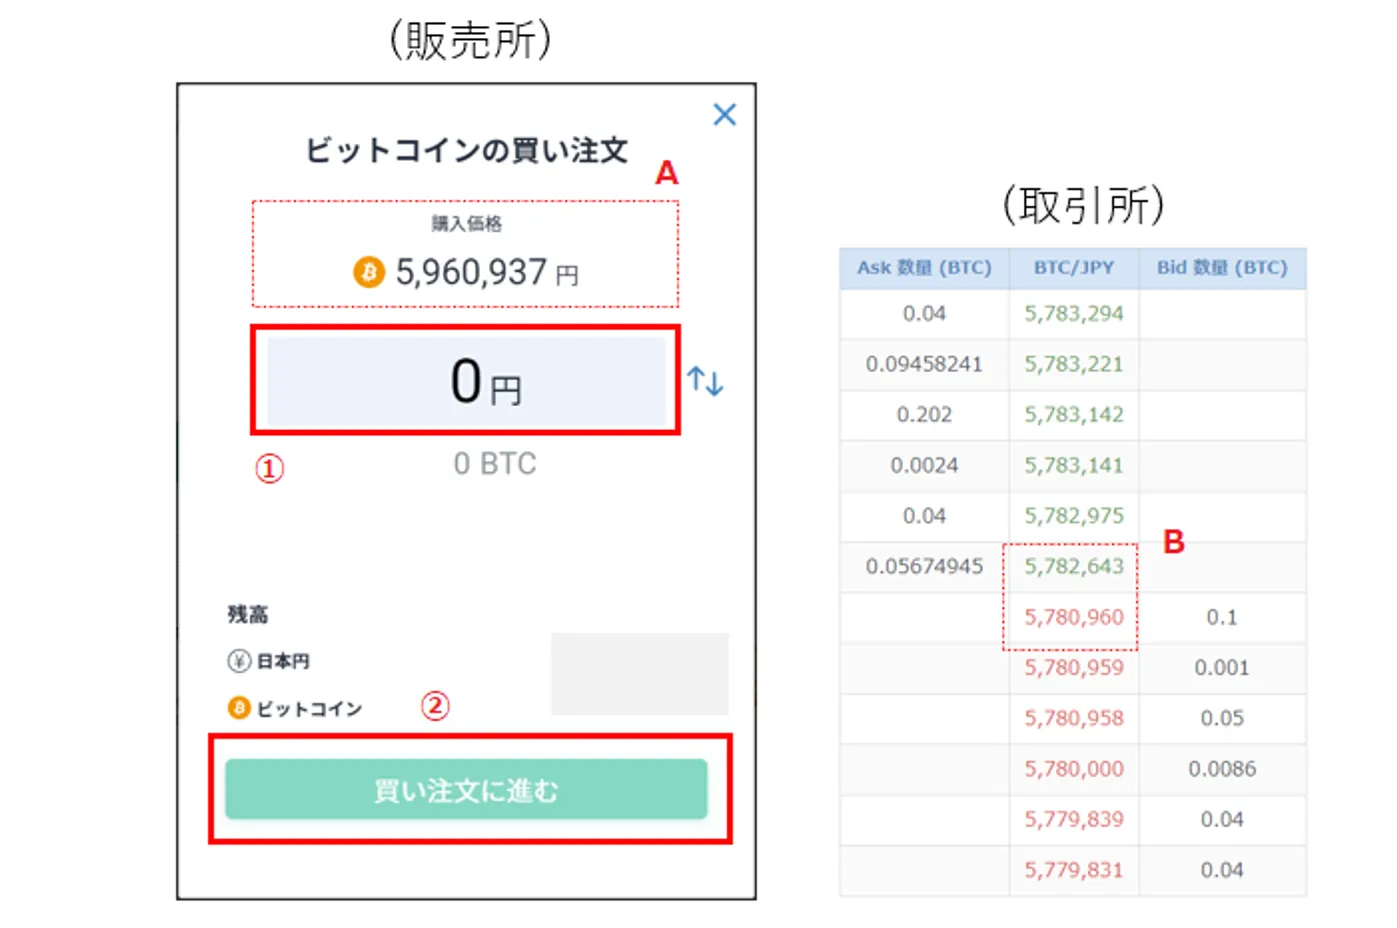Select bid price 5,780,000
The height and width of the screenshot is (928, 1397).
[x=1074, y=769]
